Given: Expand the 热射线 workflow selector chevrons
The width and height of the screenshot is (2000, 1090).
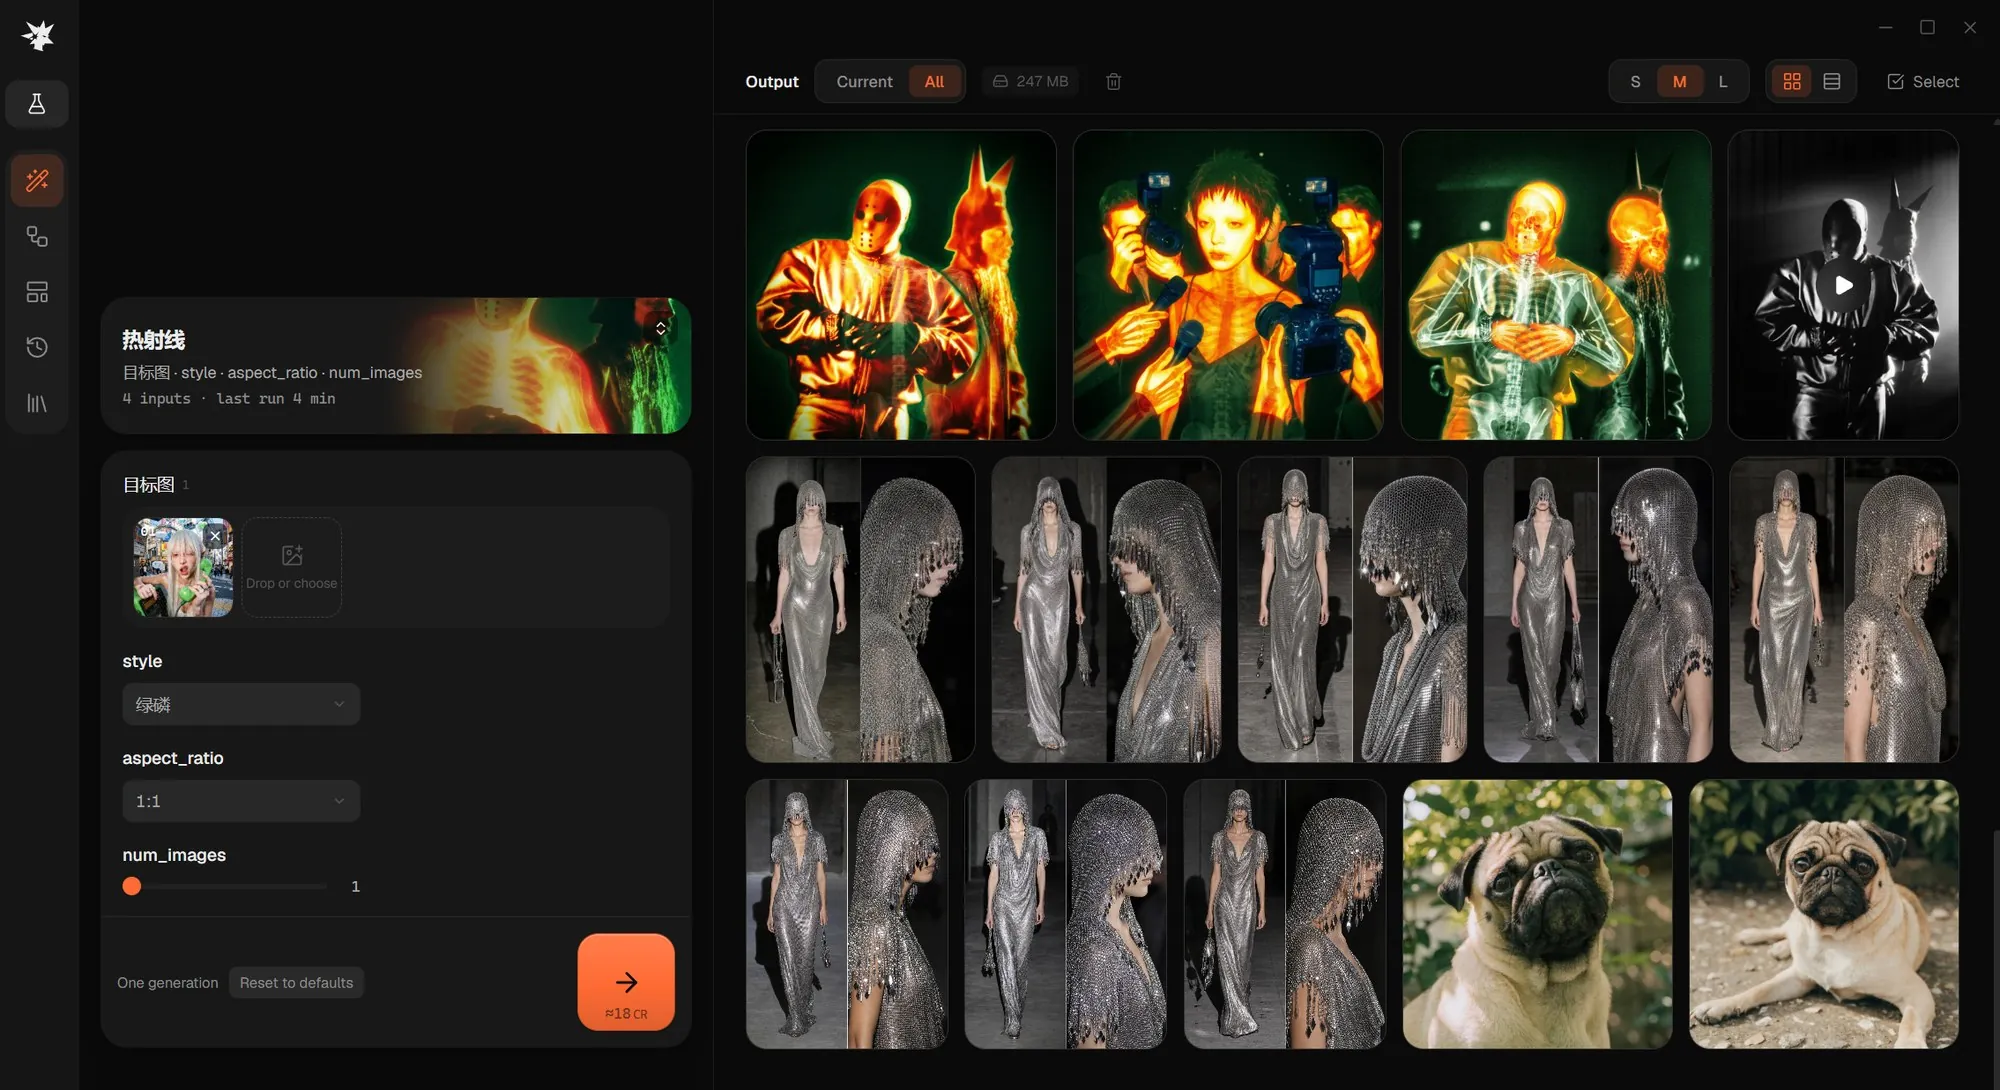Looking at the screenshot, I should (661, 329).
